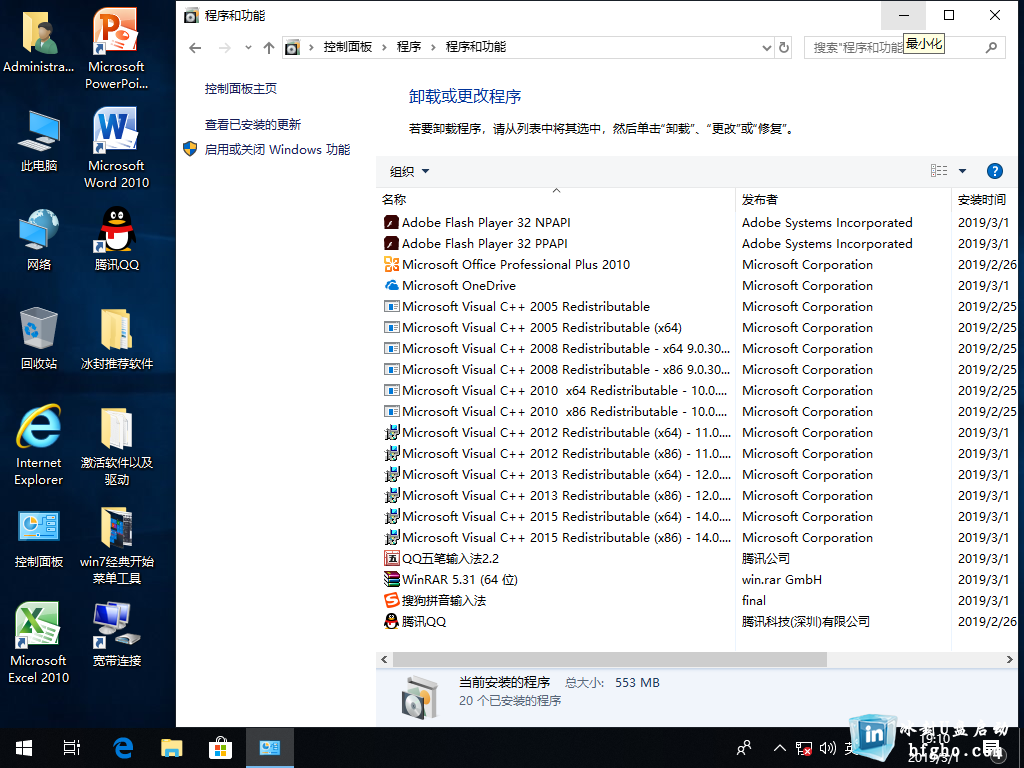Click the horizontal scrollbar thumb
The image size is (1024, 768).
pyautogui.click(x=609, y=660)
